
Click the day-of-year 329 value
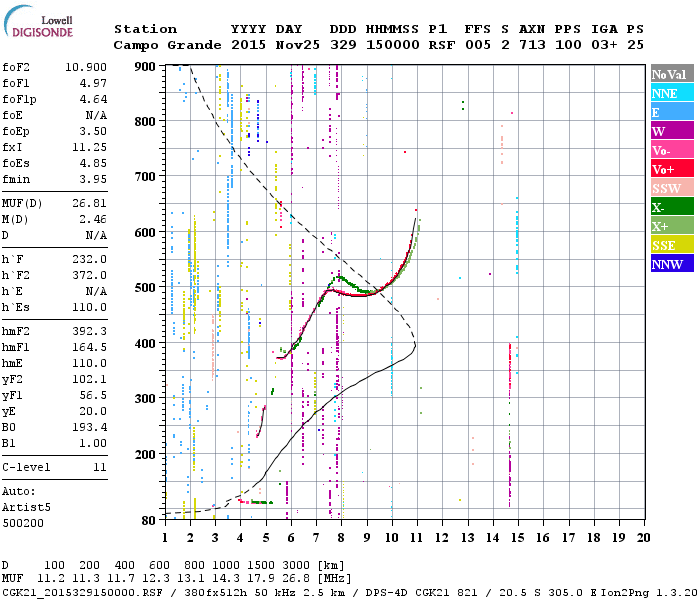pyautogui.click(x=343, y=45)
